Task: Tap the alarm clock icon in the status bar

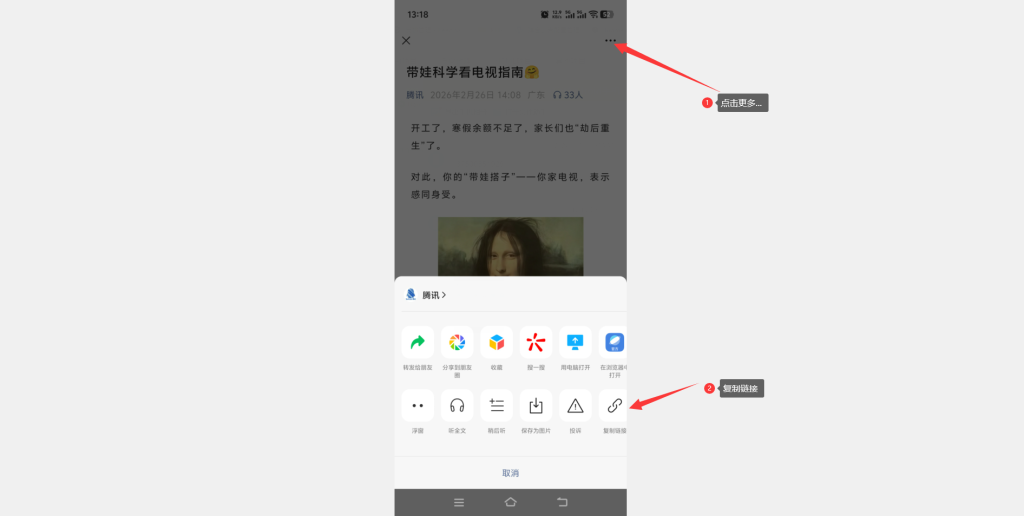Action: [545, 14]
